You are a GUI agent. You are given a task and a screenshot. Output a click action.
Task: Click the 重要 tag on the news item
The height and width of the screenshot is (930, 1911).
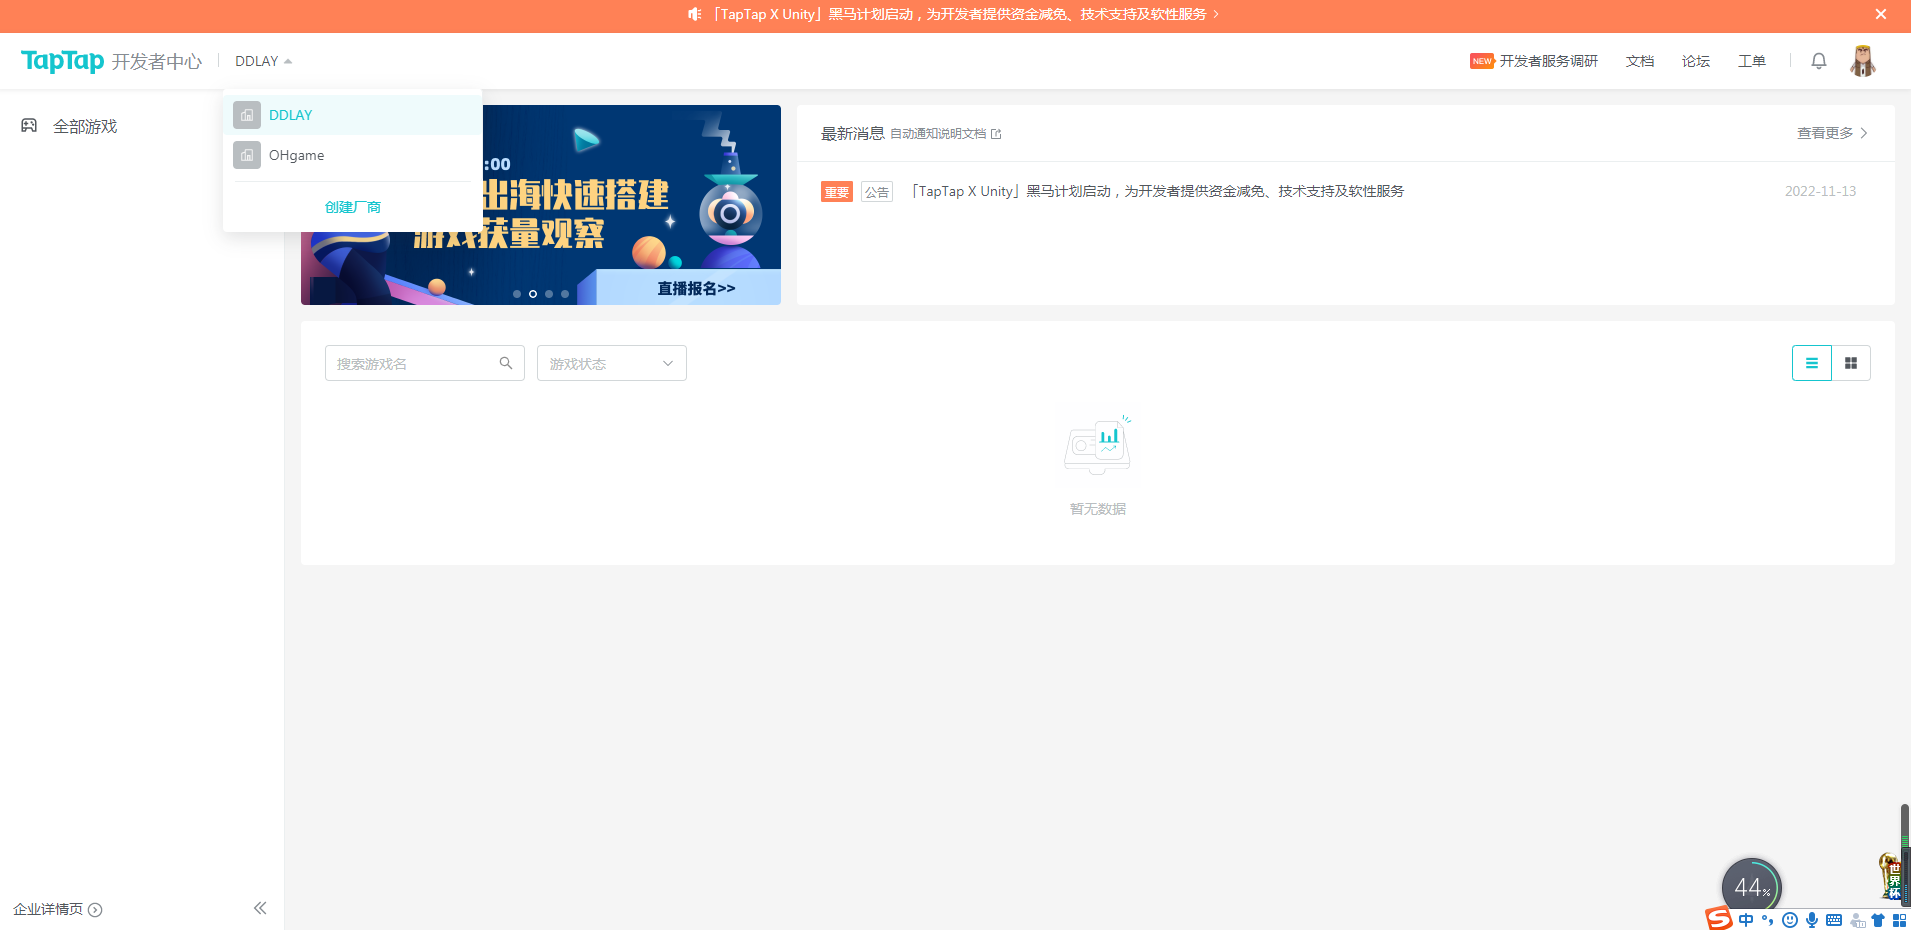point(837,192)
